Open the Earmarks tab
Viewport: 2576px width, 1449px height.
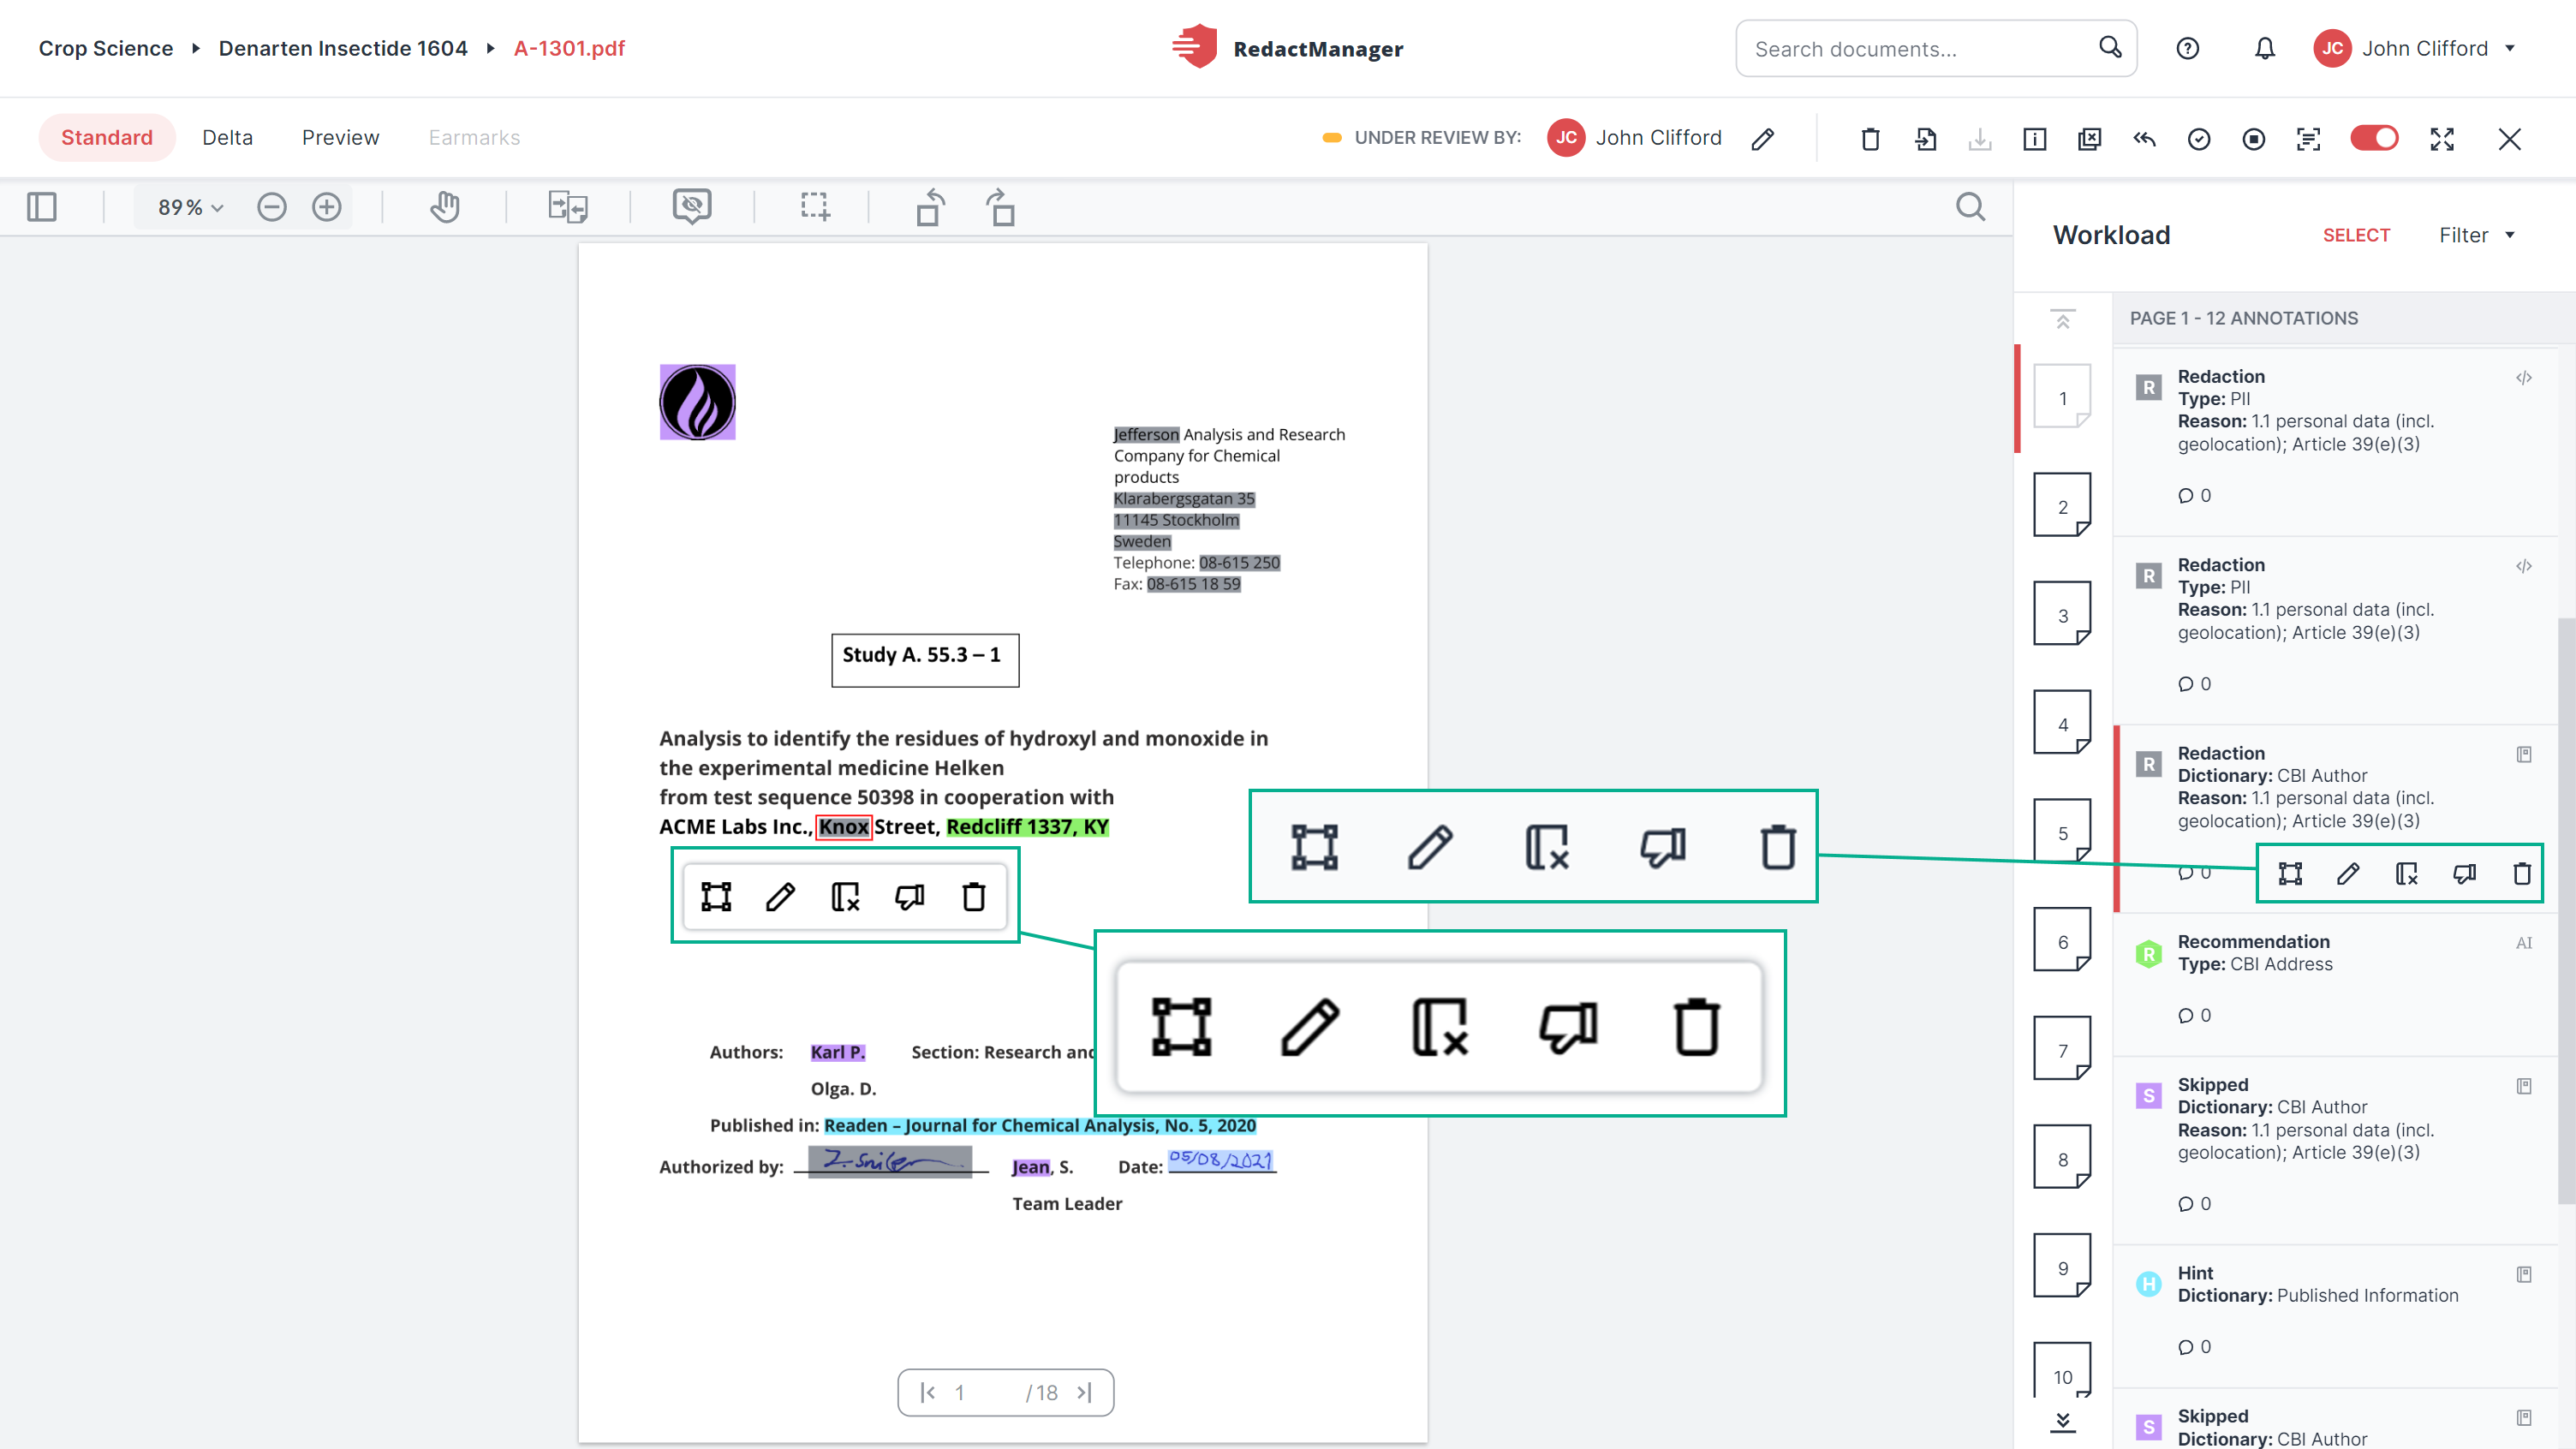click(x=474, y=137)
